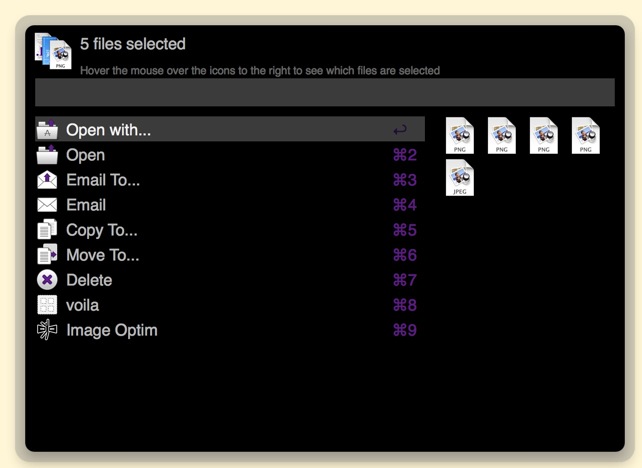Click the Copy To... documents icon

click(x=47, y=230)
